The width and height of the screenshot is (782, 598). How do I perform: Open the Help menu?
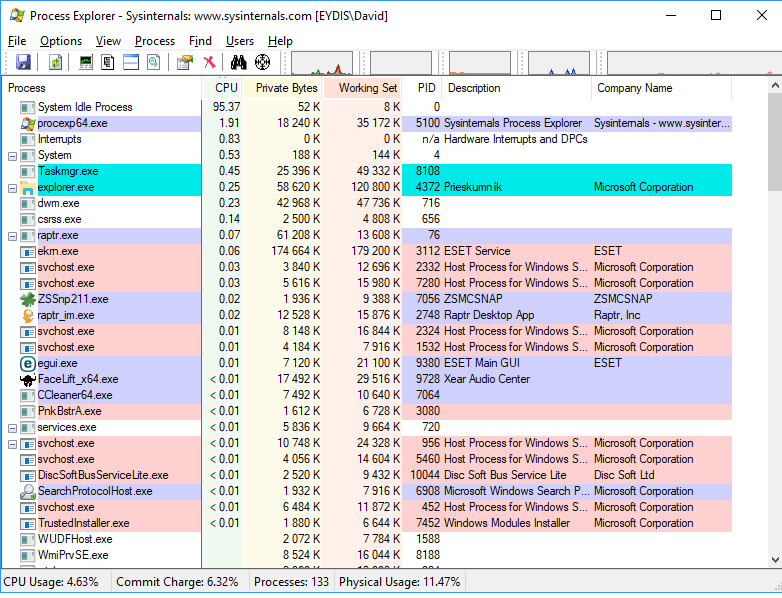(x=280, y=41)
